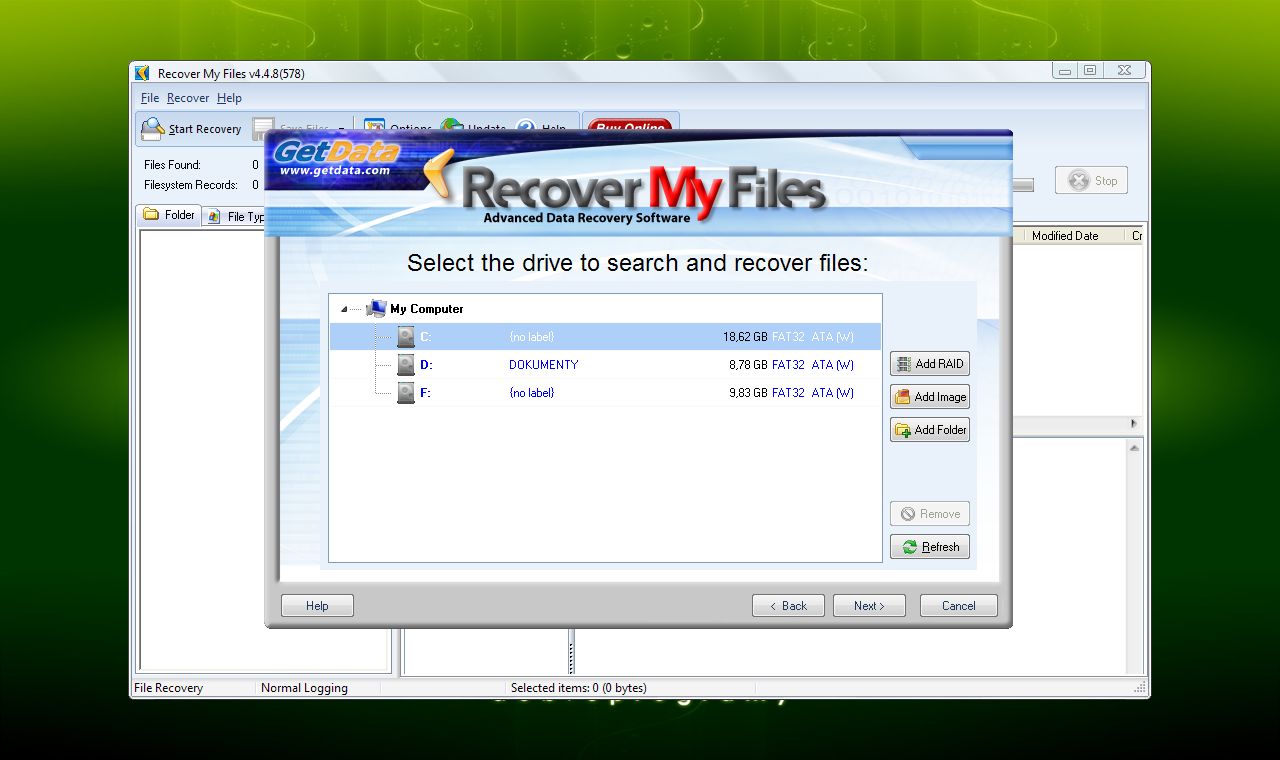This screenshot has width=1280, height=760.
Task: Click the File Type tab icon
Action: pos(215,217)
